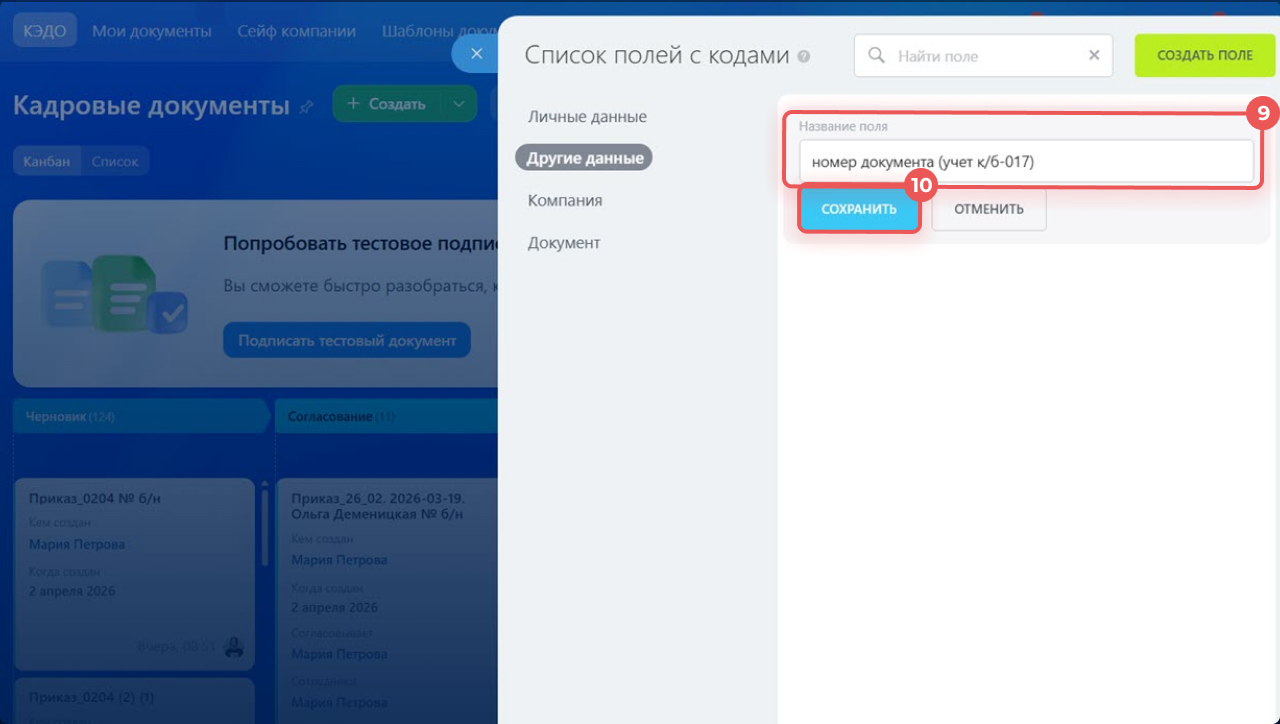This screenshot has width=1280, height=724.
Task: Click the help question mark beside the title
Action: [x=804, y=58]
